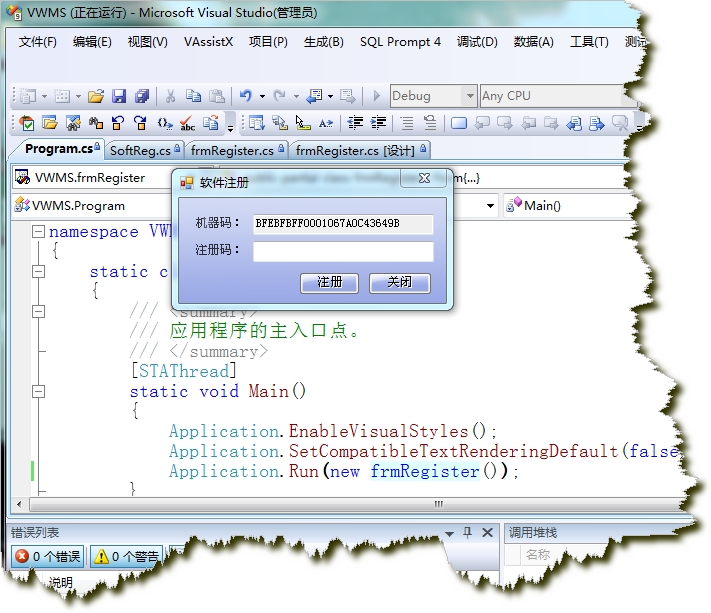Click the 注册码 input field
This screenshot has width=711, height=613.
point(343,251)
